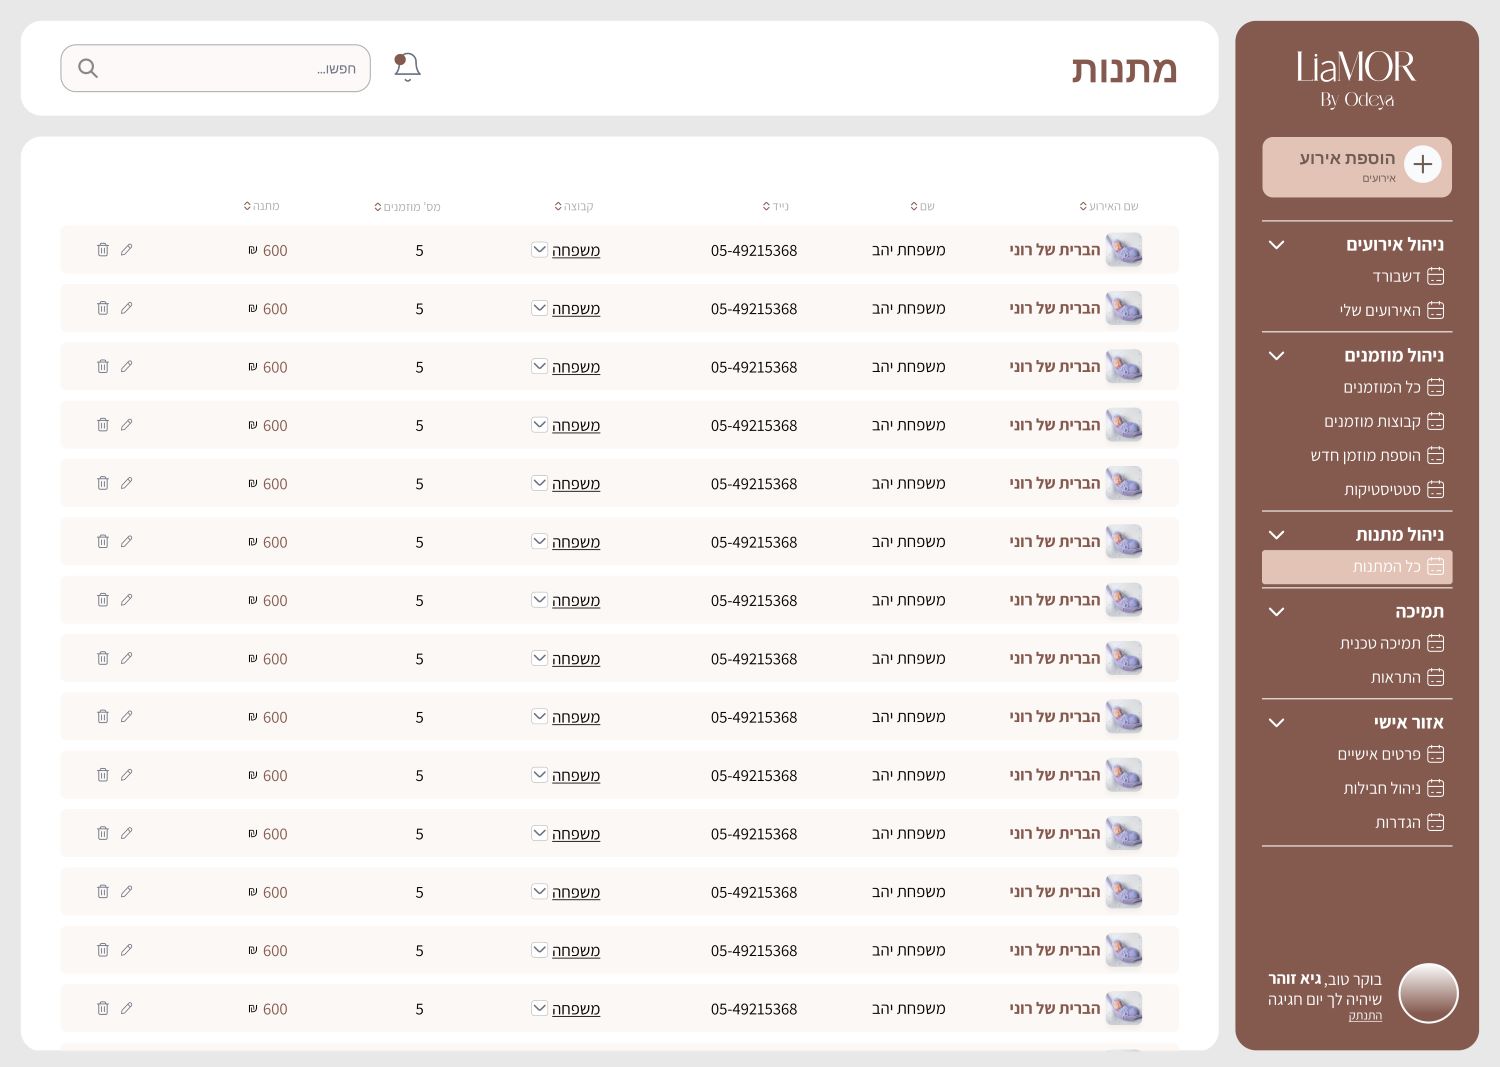
Task: Collapse the ניהול מוזמנים sidebar section
Action: [1276, 355]
